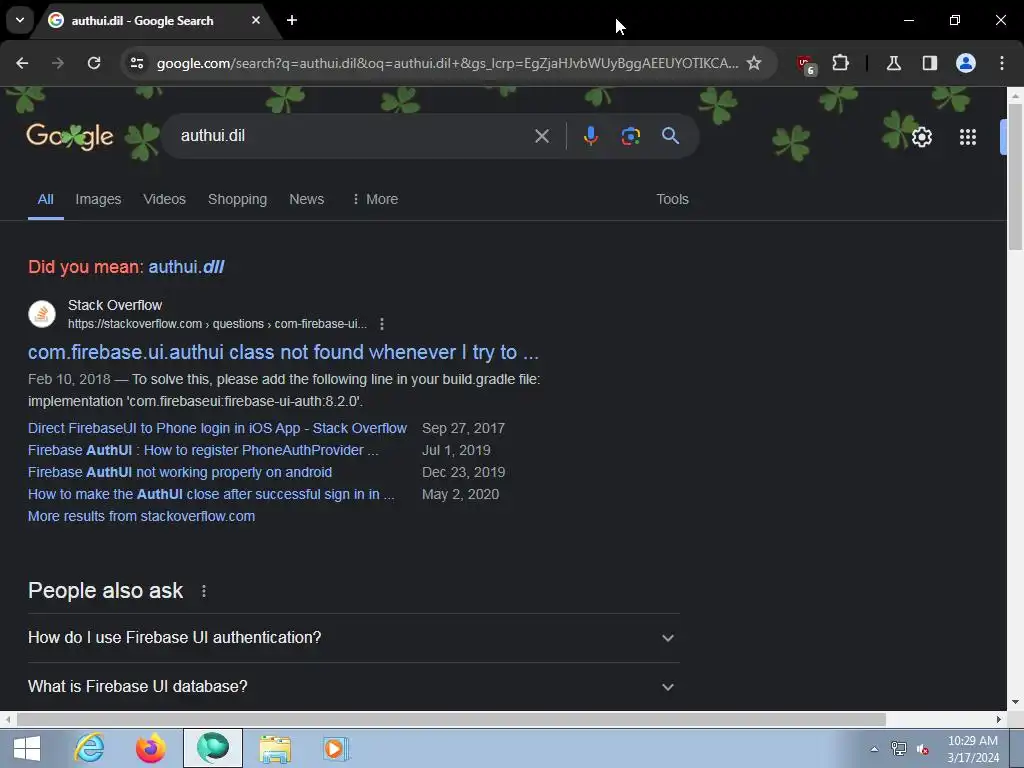This screenshot has height=768, width=1024.
Task: Open the Google apps grid
Action: [968, 137]
